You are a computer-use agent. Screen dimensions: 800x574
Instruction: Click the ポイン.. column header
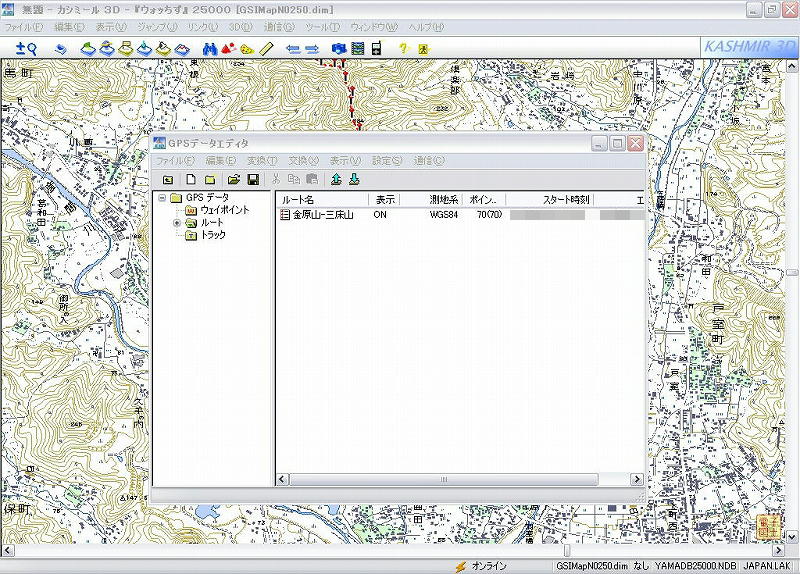pos(484,199)
